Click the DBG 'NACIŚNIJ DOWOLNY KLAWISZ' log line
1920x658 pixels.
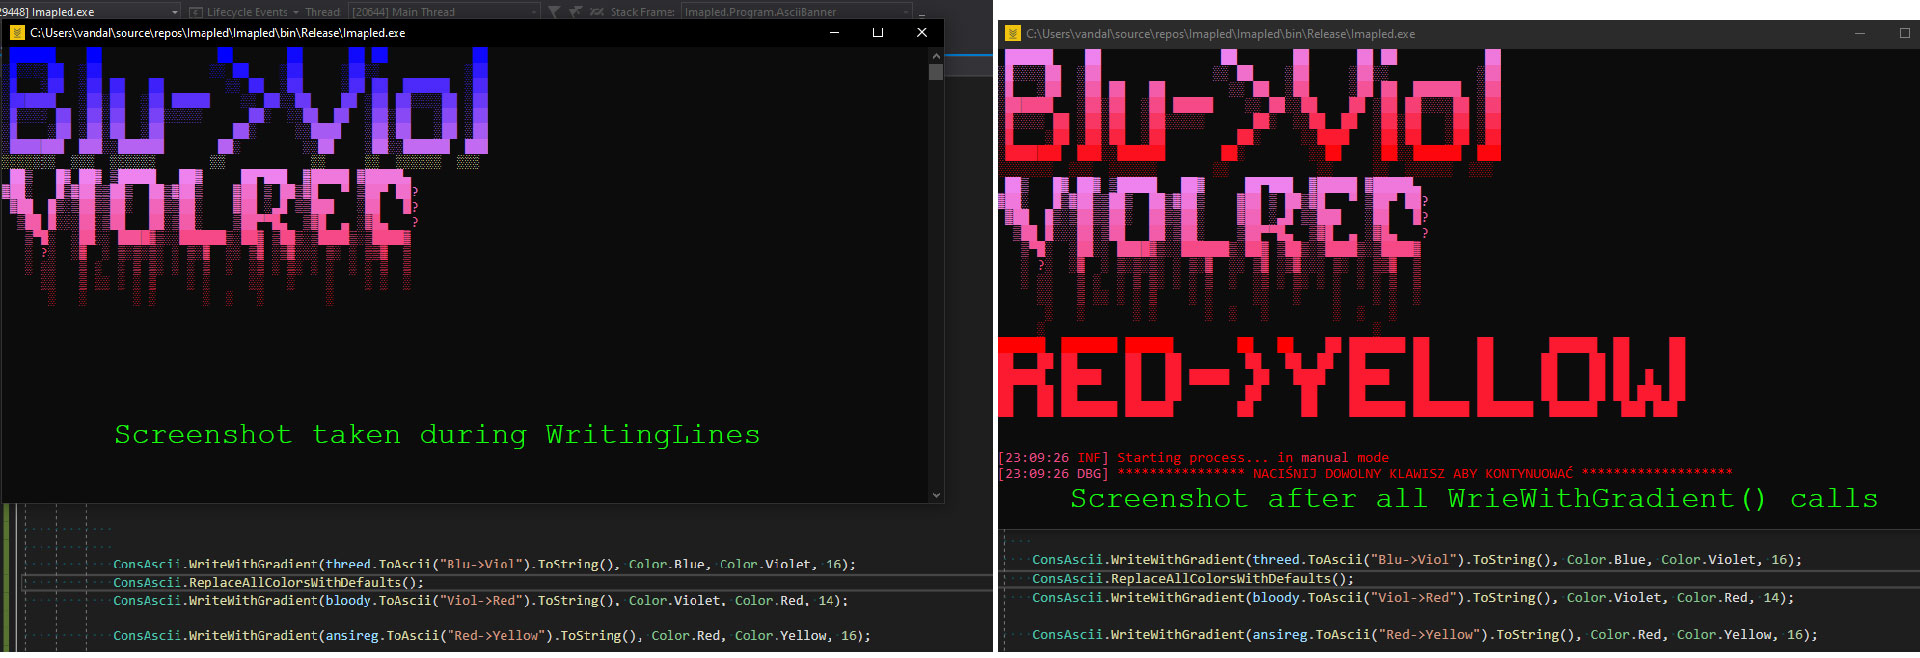click(1366, 474)
